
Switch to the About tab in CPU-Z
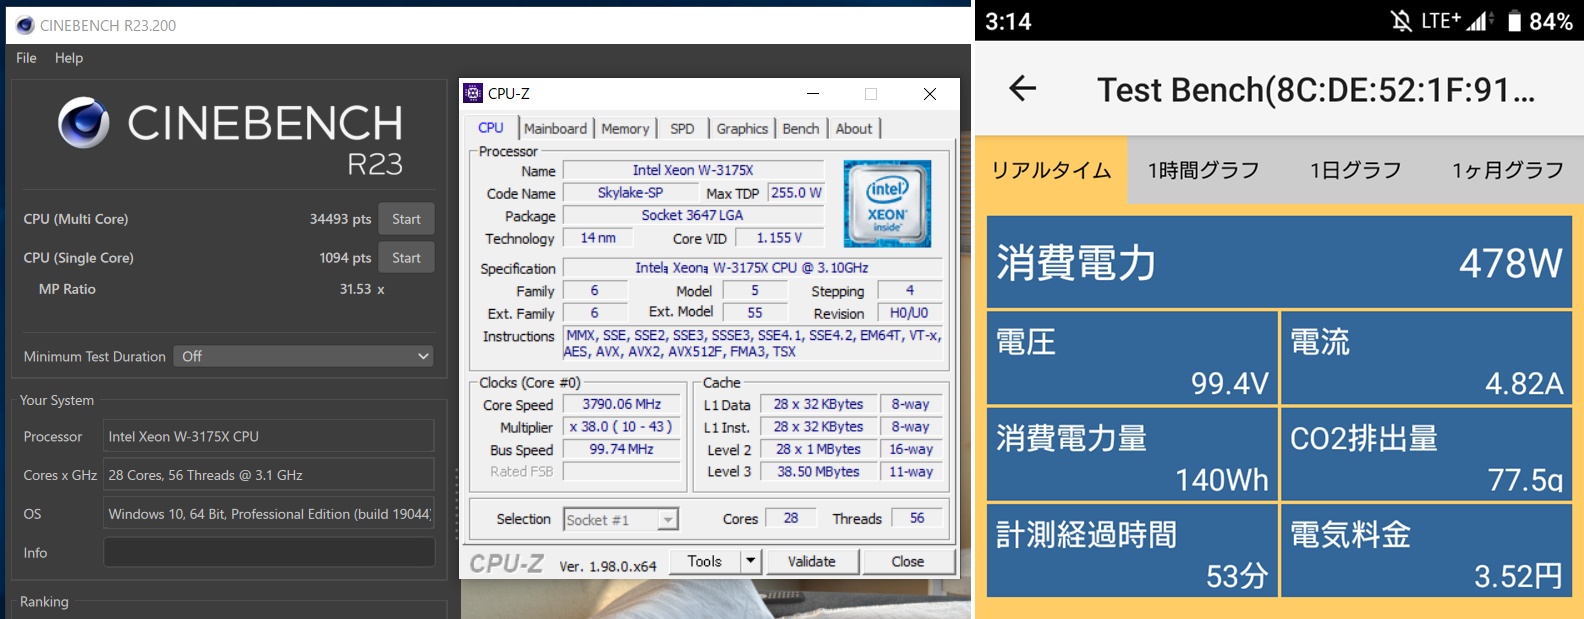coord(854,129)
